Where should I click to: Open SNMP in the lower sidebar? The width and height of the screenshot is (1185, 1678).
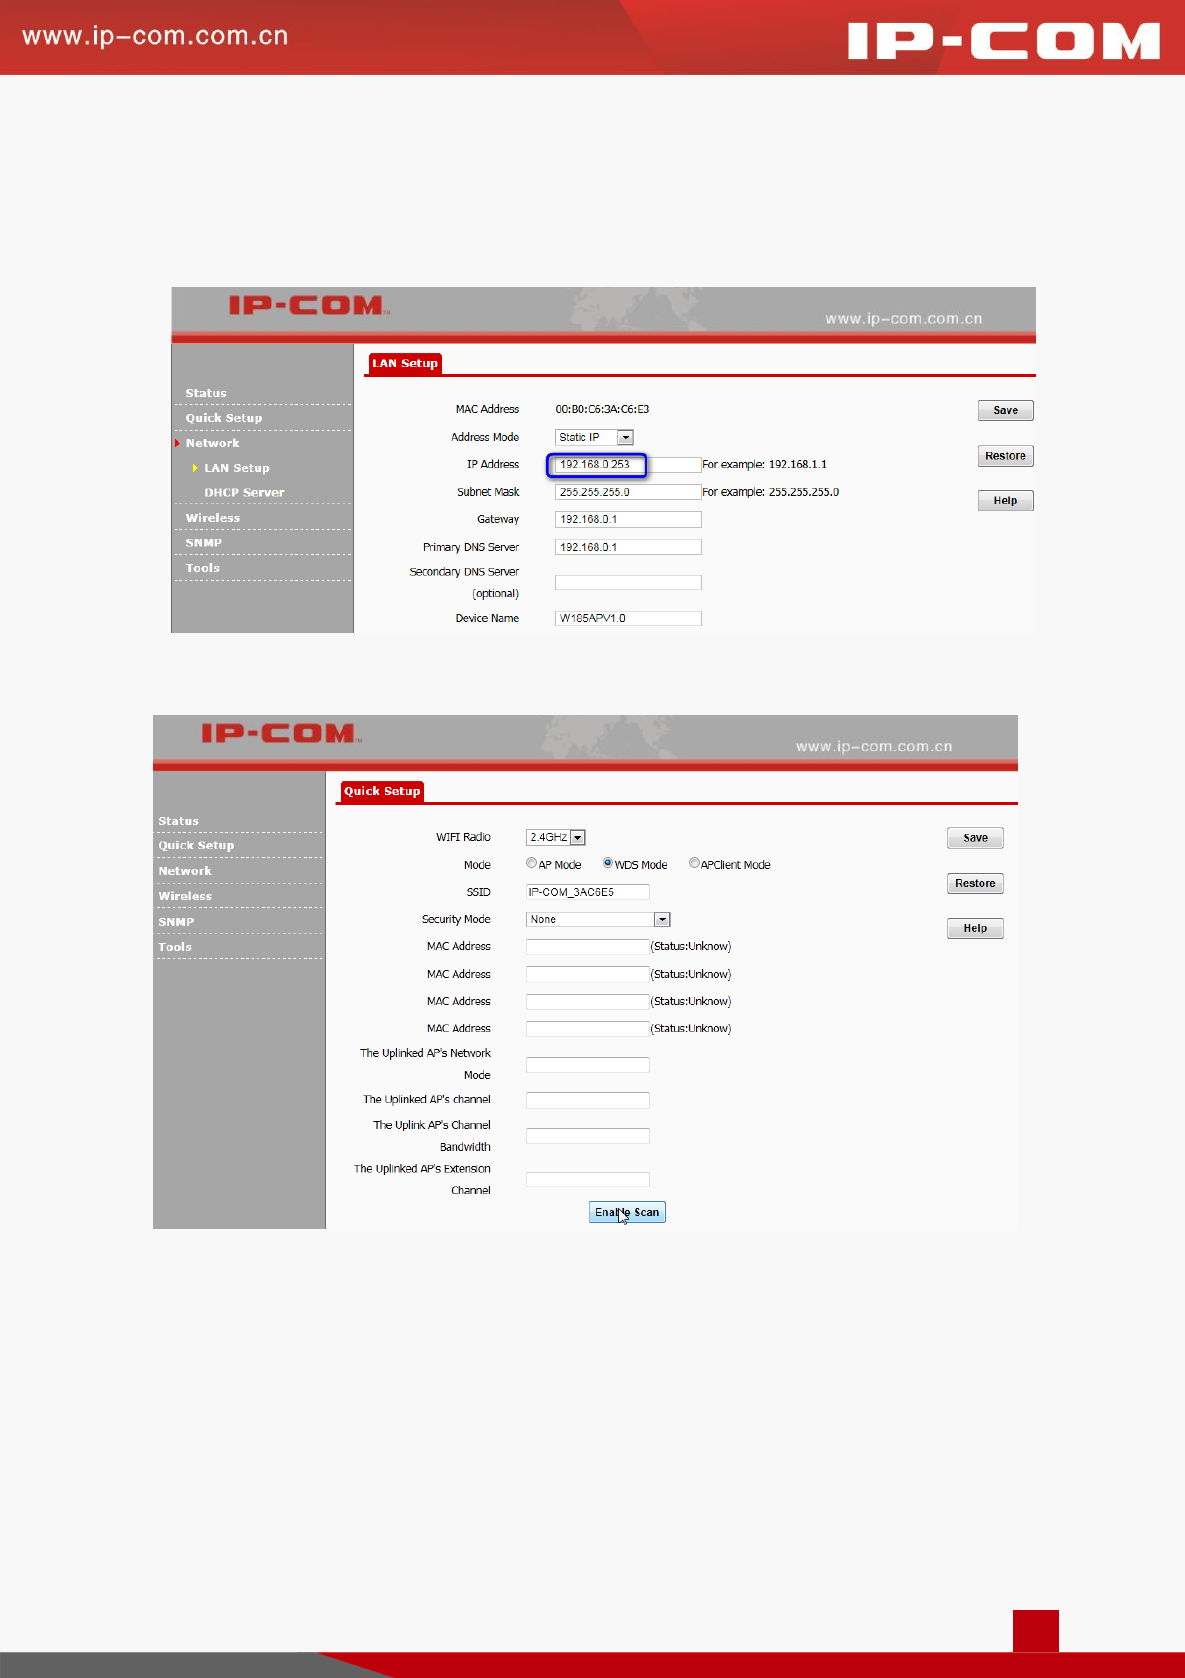[x=176, y=922]
